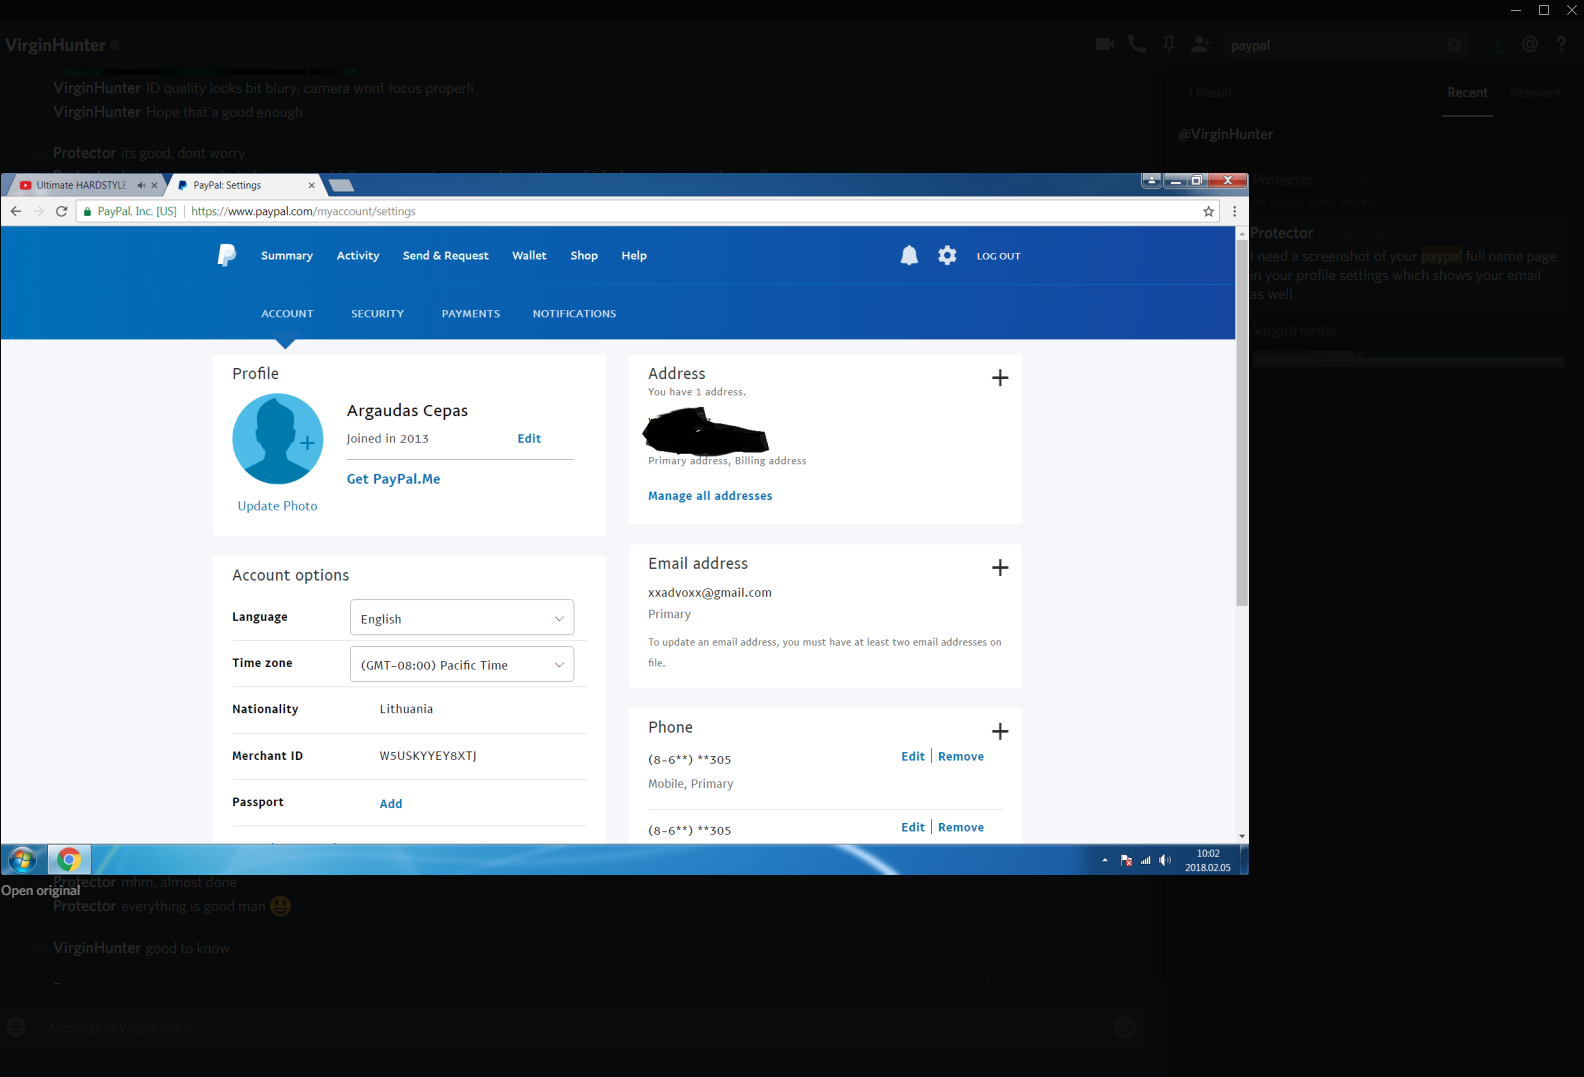Reload the PayPal page
The height and width of the screenshot is (1077, 1584).
pos(62,211)
